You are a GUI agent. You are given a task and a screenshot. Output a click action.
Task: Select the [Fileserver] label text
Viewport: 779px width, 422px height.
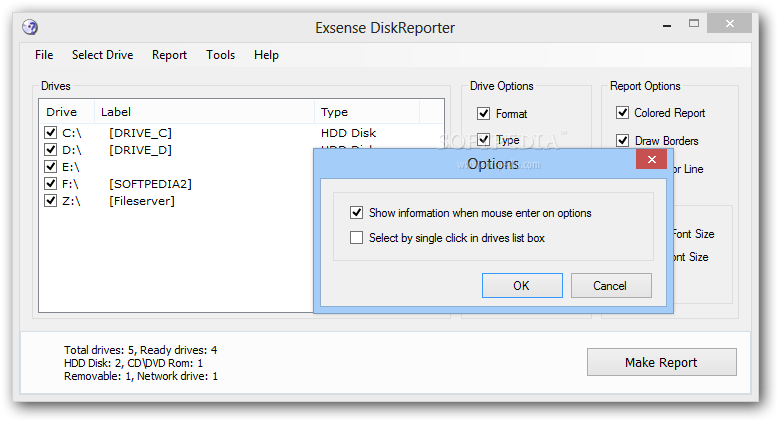(142, 201)
